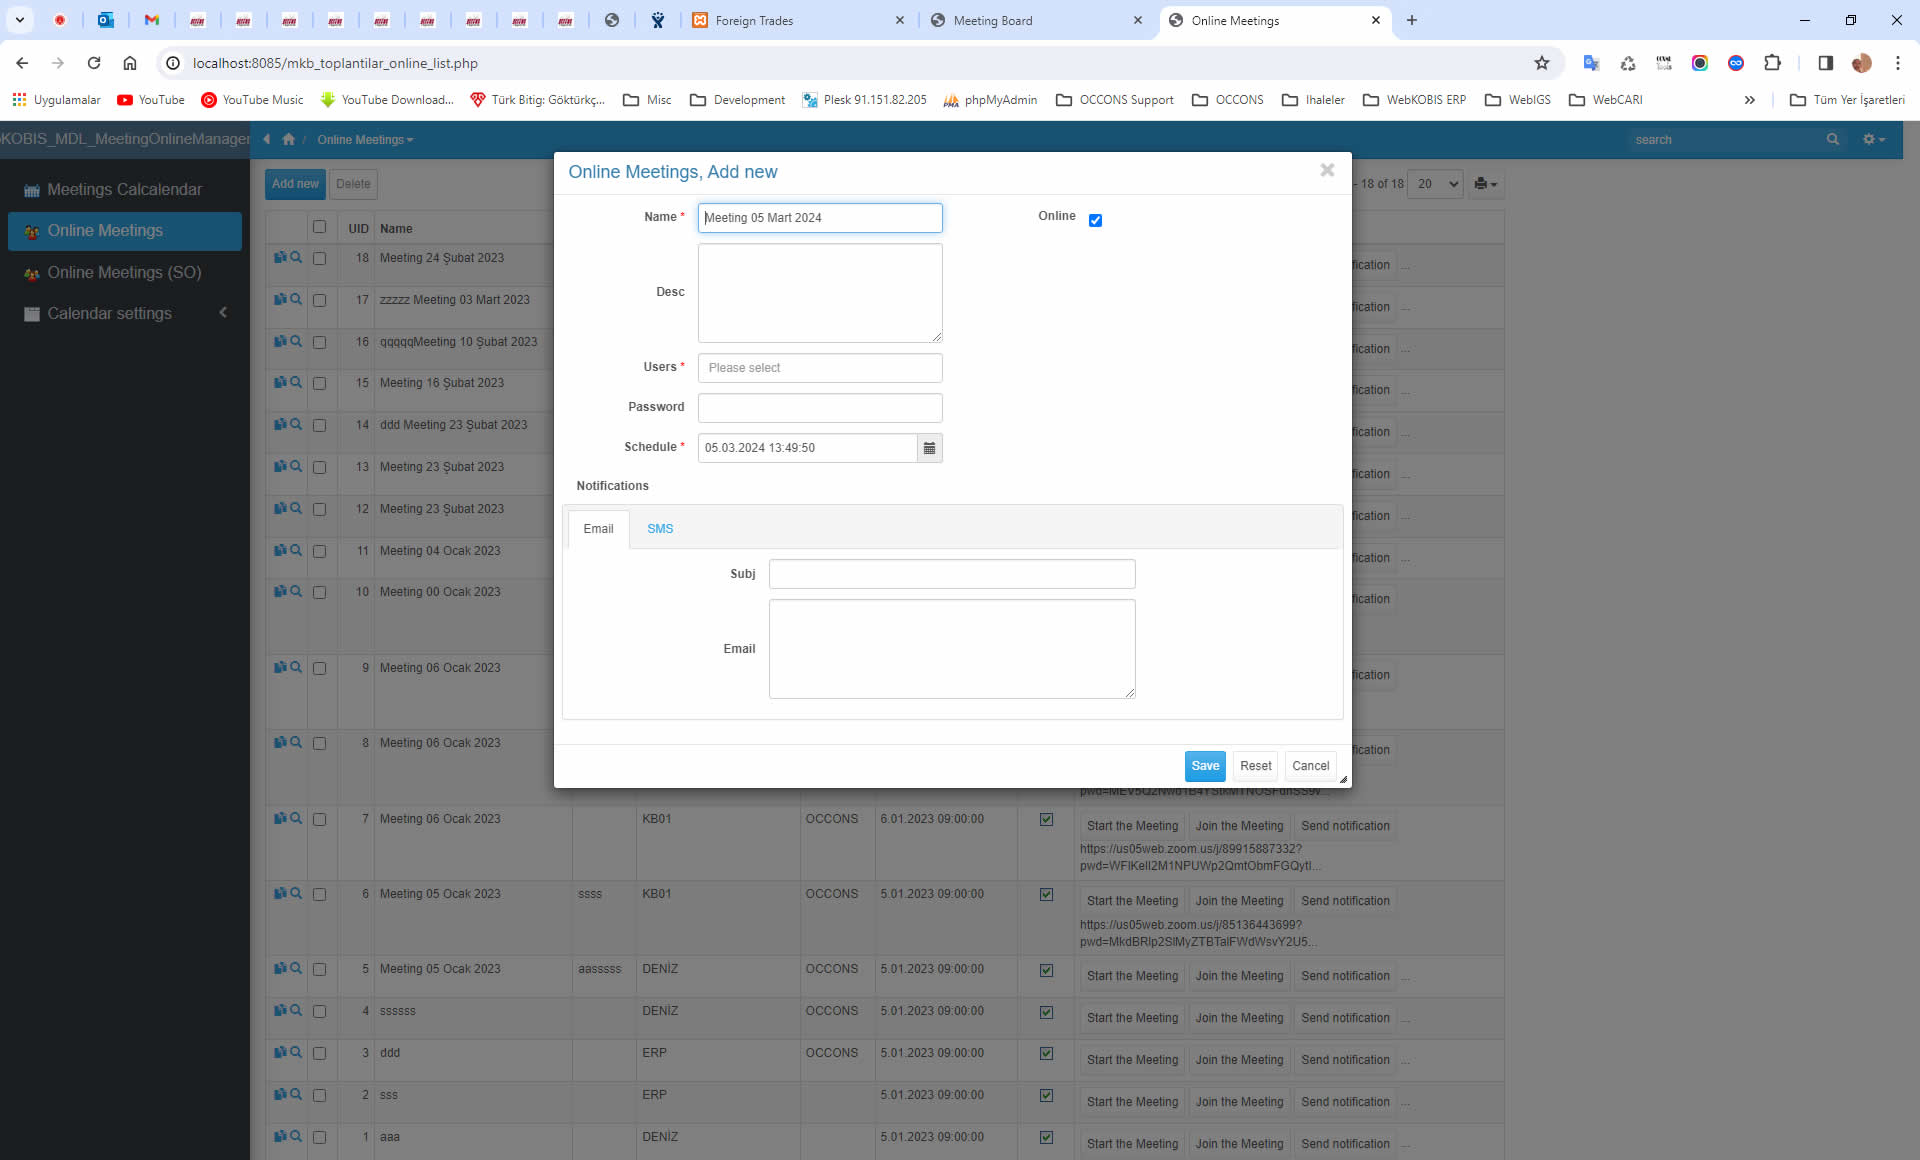Click the Reset button
Viewport: 1920px width, 1160px height.
(x=1255, y=766)
